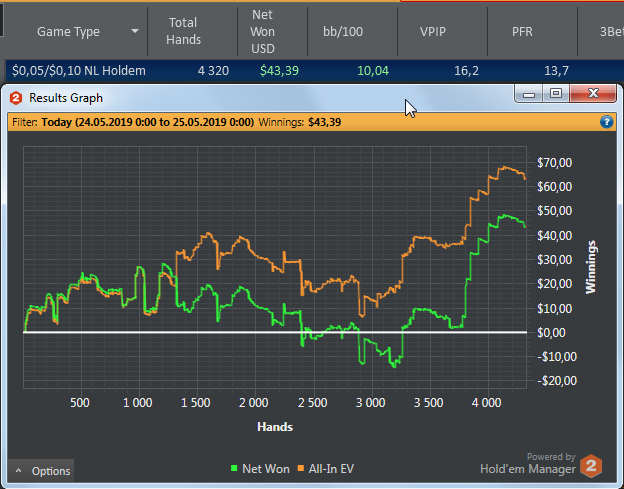
Task: Click the -$20,00 y-axis tick label
Action: (x=556, y=381)
